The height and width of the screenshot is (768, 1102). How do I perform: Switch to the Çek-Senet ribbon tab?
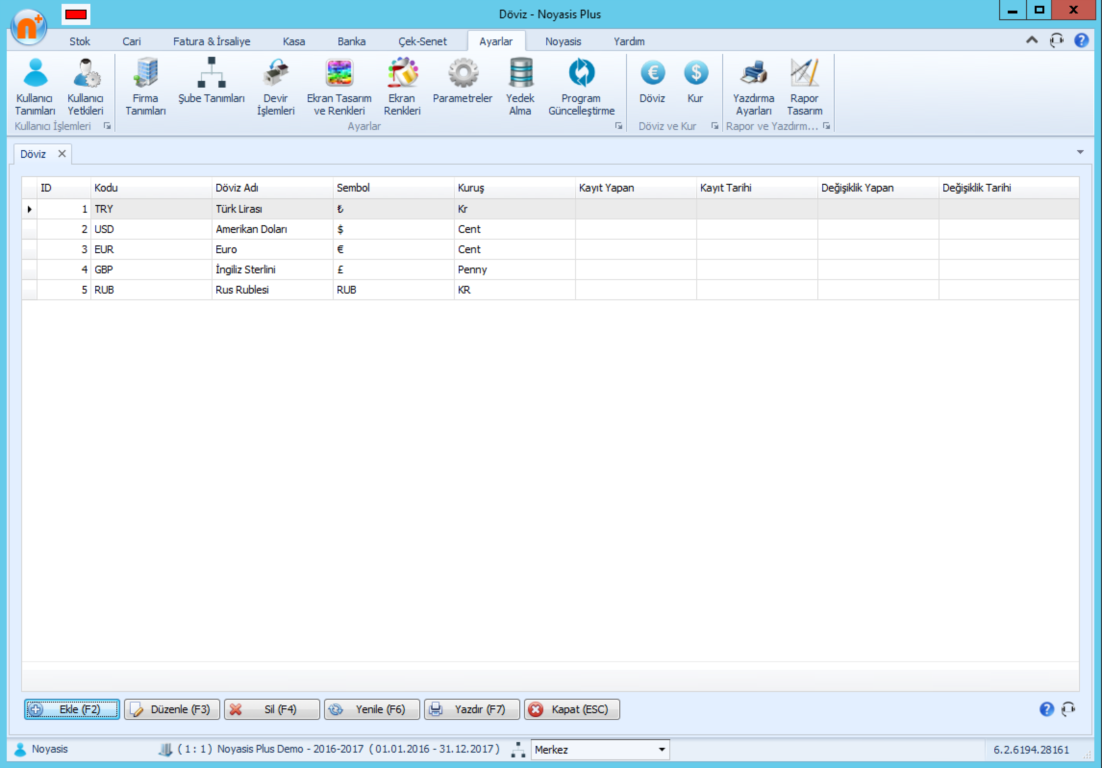click(422, 41)
